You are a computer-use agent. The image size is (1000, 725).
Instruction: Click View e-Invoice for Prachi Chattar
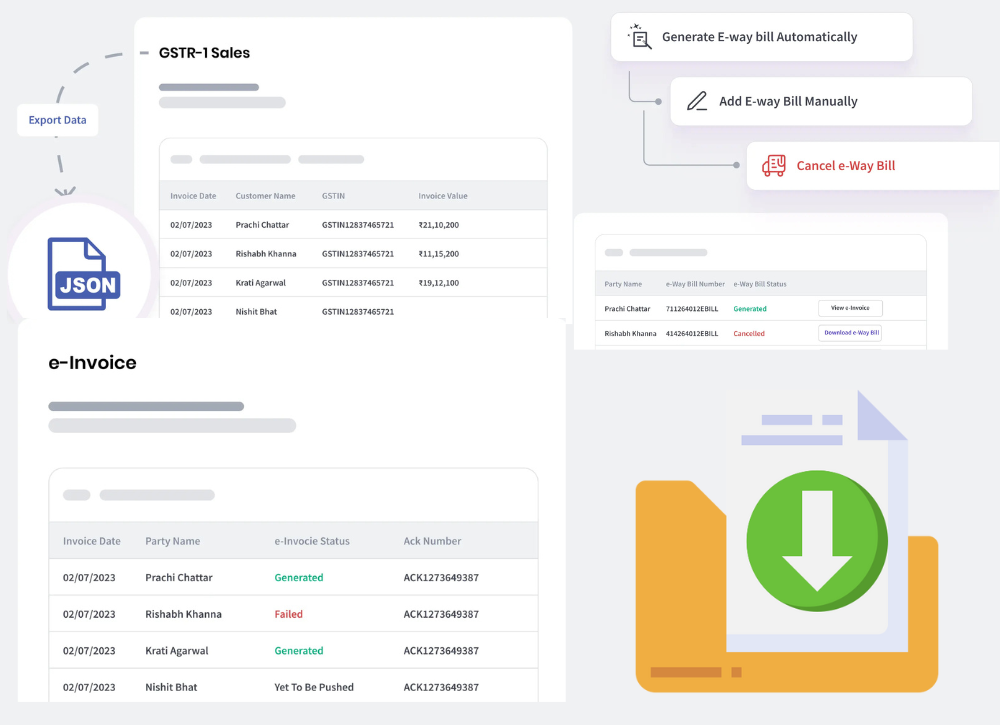click(850, 309)
